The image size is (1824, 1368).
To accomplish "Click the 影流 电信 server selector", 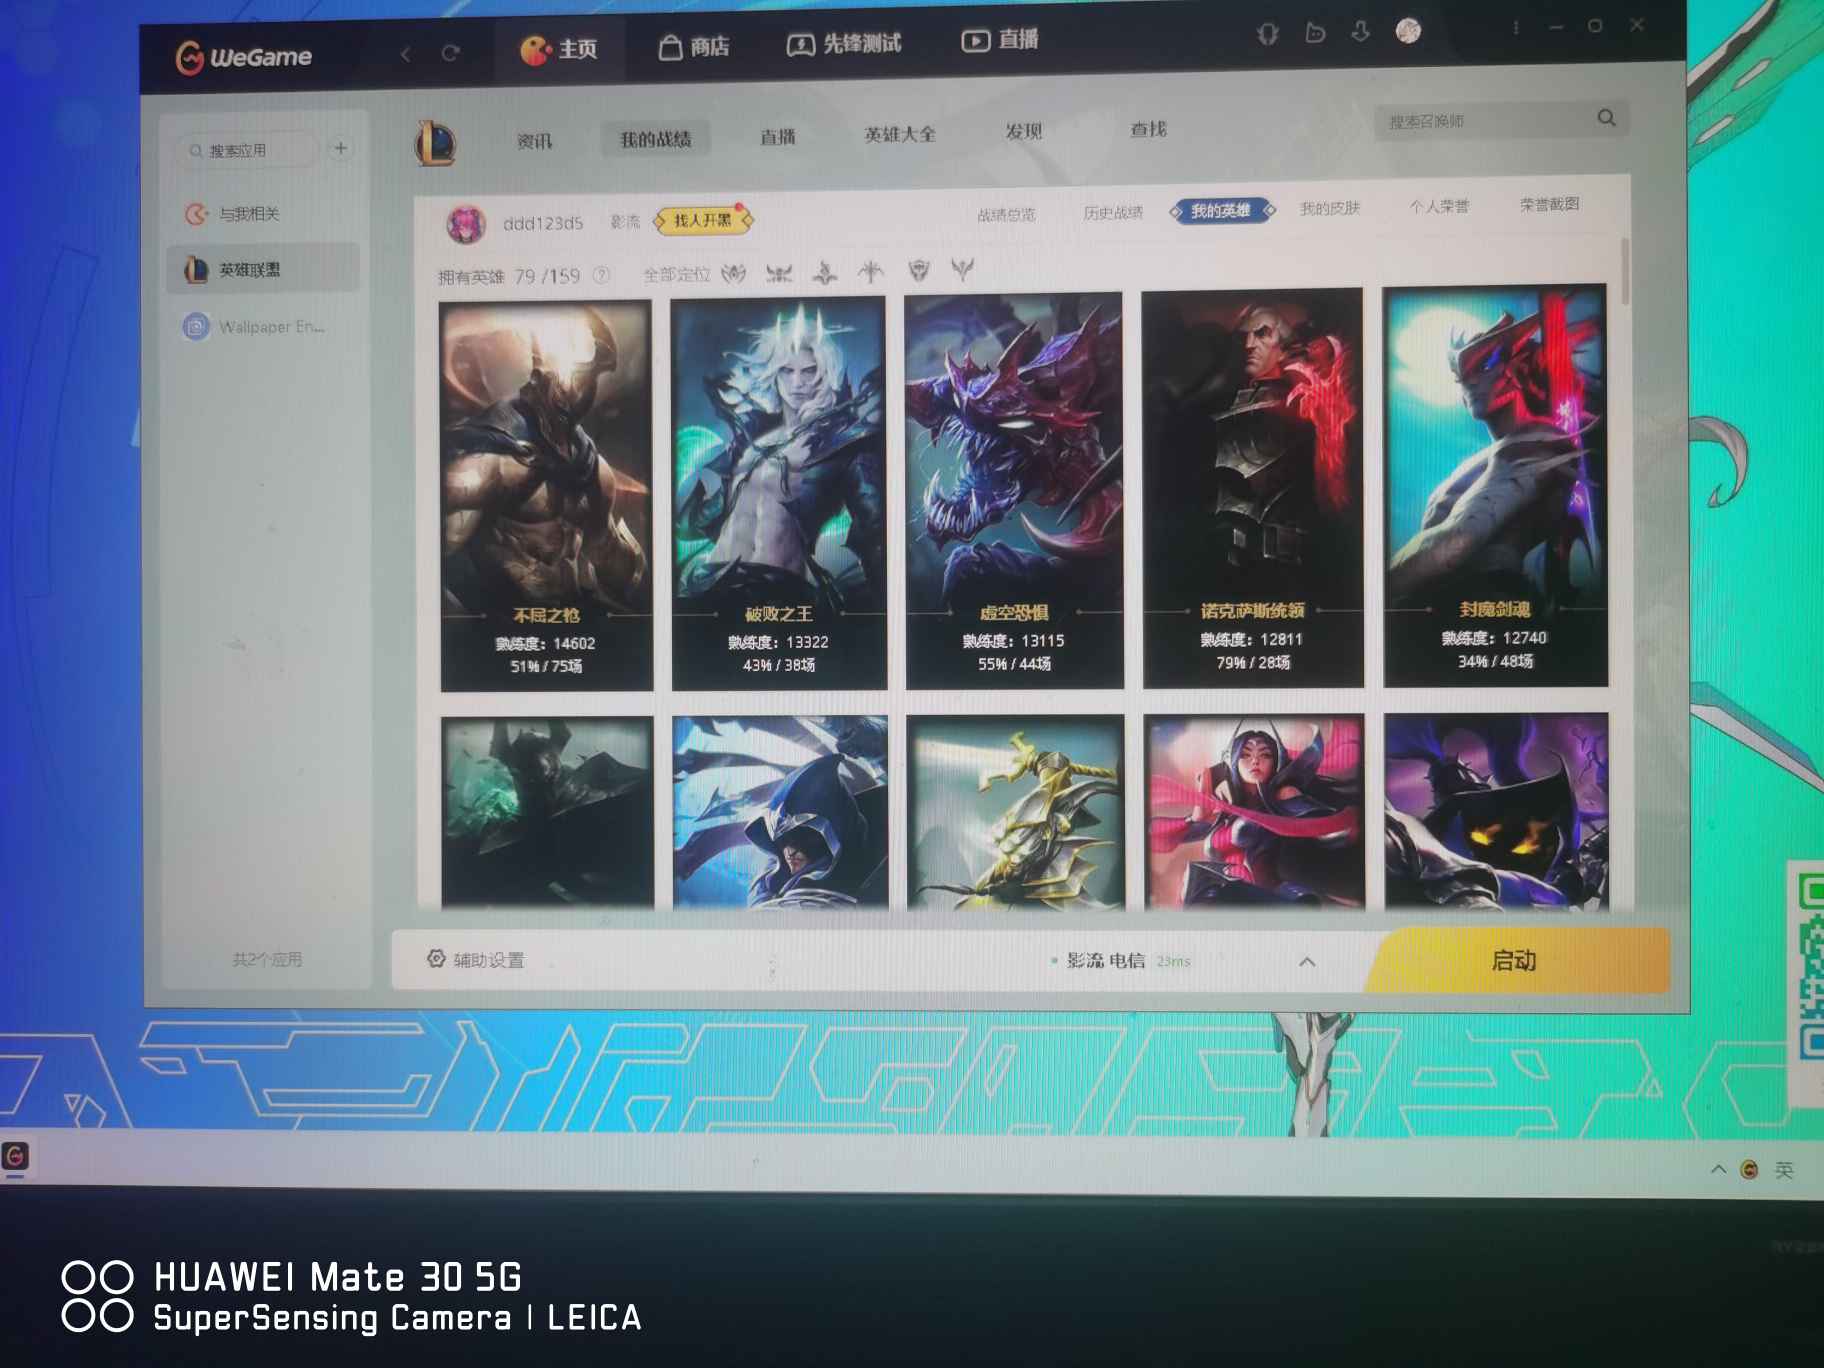I will [1120, 961].
